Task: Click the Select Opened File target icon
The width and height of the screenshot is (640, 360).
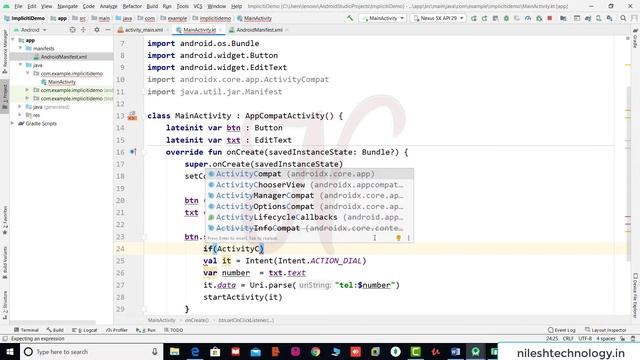Action: click(72, 30)
